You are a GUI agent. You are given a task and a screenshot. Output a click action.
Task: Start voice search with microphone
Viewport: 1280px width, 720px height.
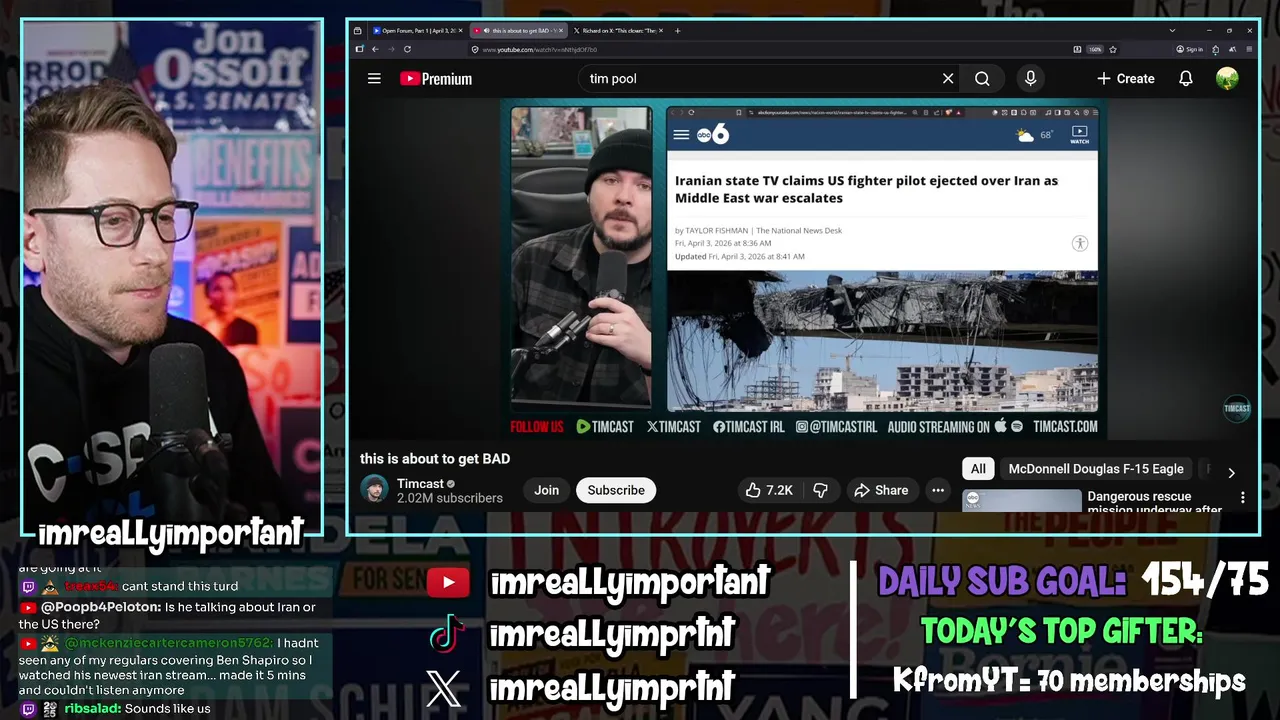click(1030, 79)
